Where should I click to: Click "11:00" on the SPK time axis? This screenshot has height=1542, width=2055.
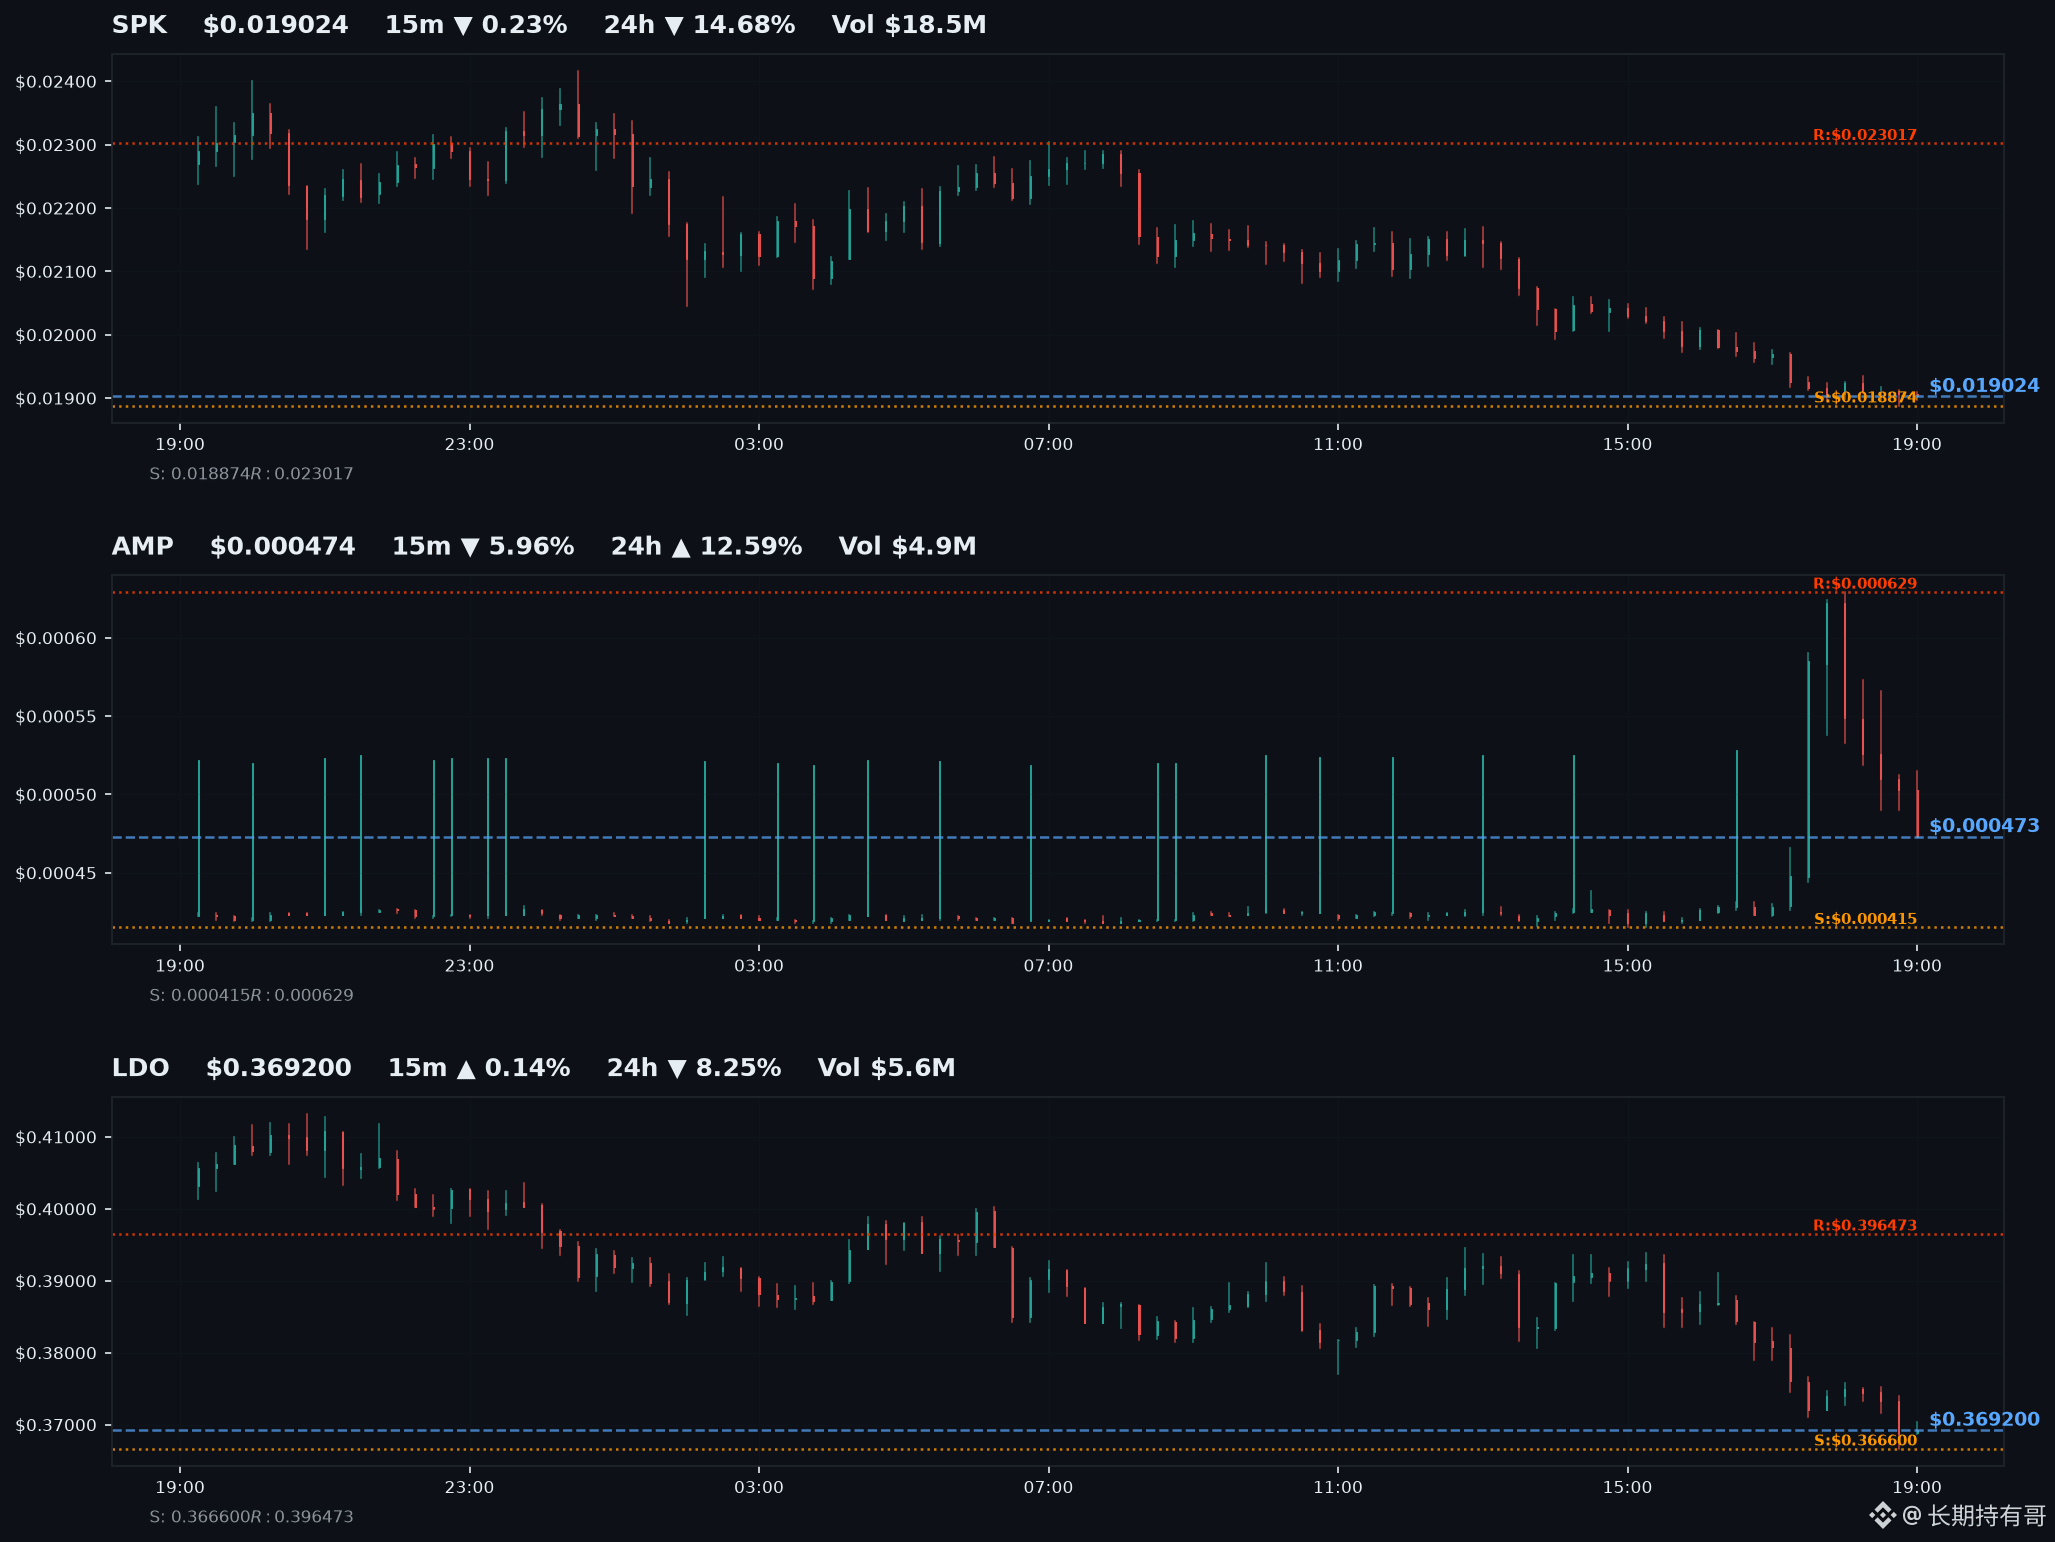pyautogui.click(x=1338, y=444)
